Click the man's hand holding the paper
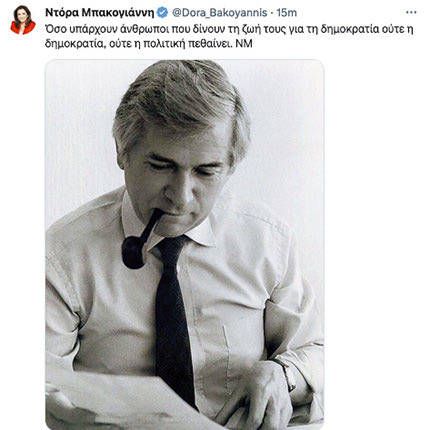430x430 pixels. pyautogui.click(x=258, y=395)
